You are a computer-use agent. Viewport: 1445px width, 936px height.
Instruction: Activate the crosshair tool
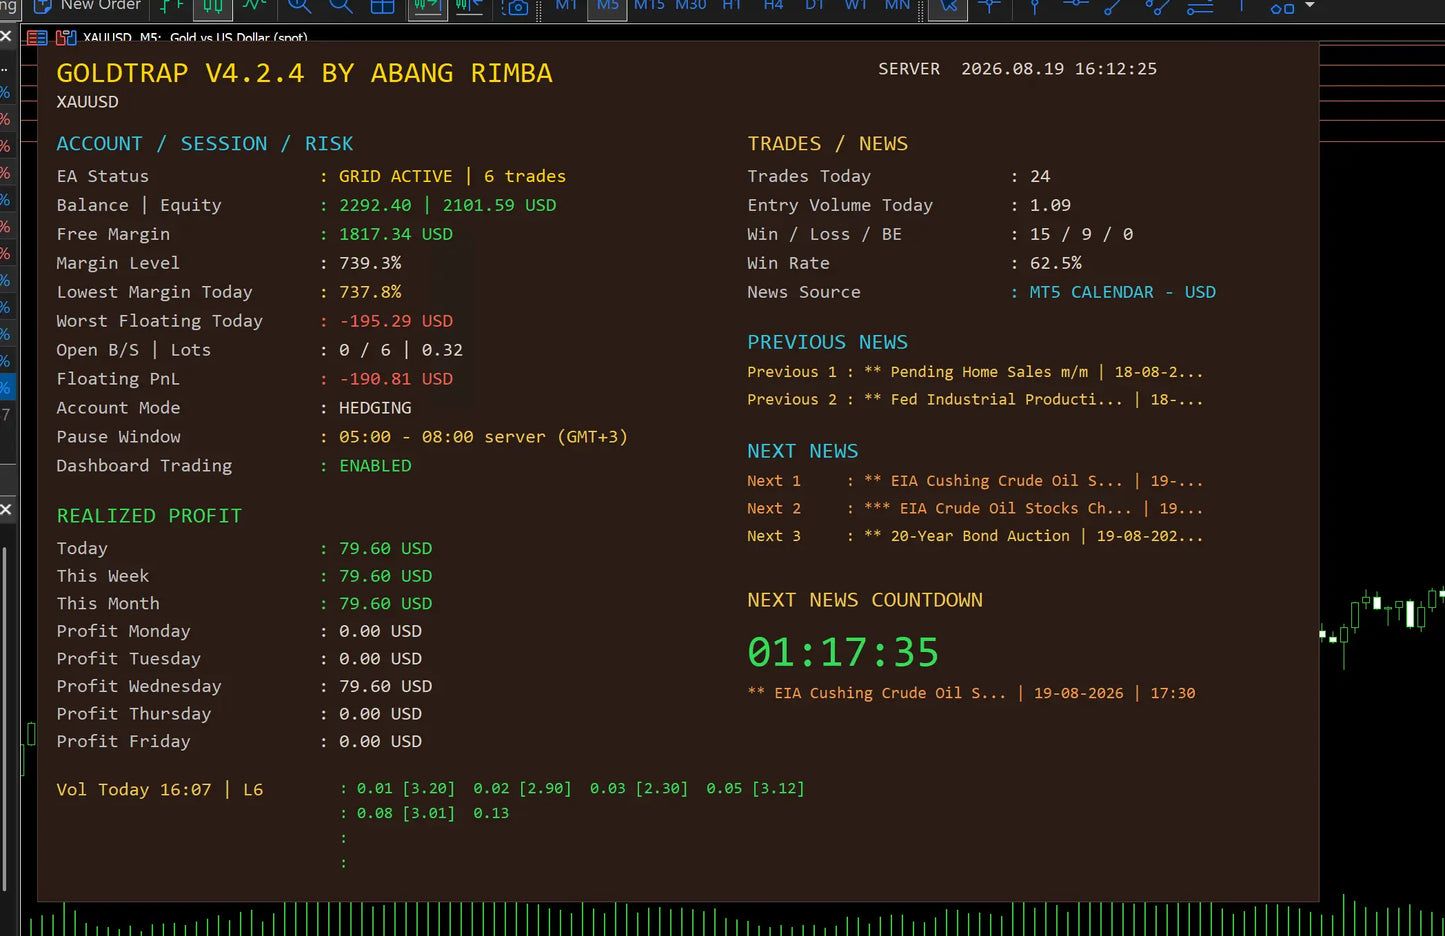990,7
